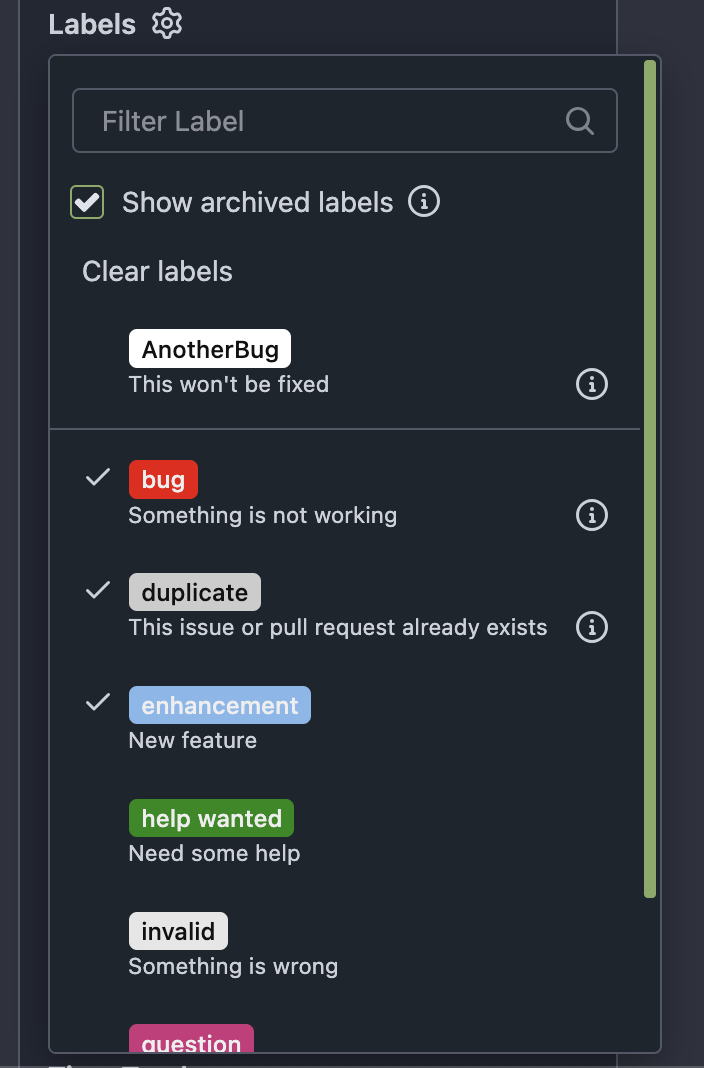This screenshot has height=1068, width=704.
Task: View info icon for duplicate label
Action: [592, 627]
